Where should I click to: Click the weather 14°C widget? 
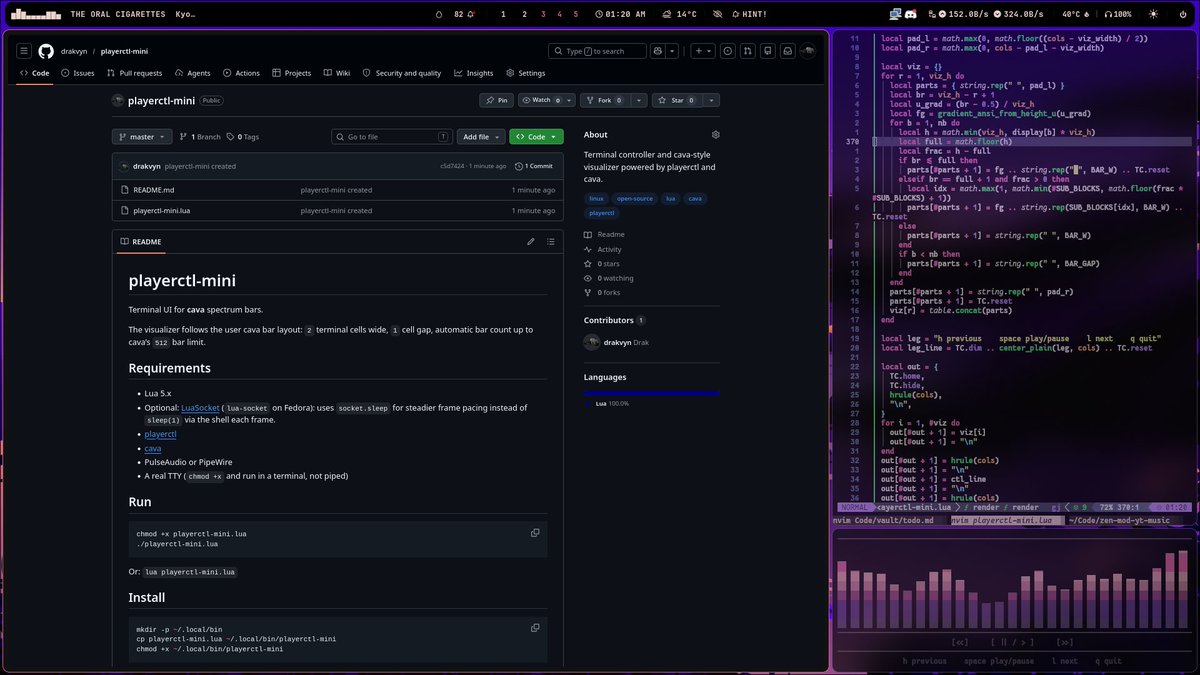679,14
